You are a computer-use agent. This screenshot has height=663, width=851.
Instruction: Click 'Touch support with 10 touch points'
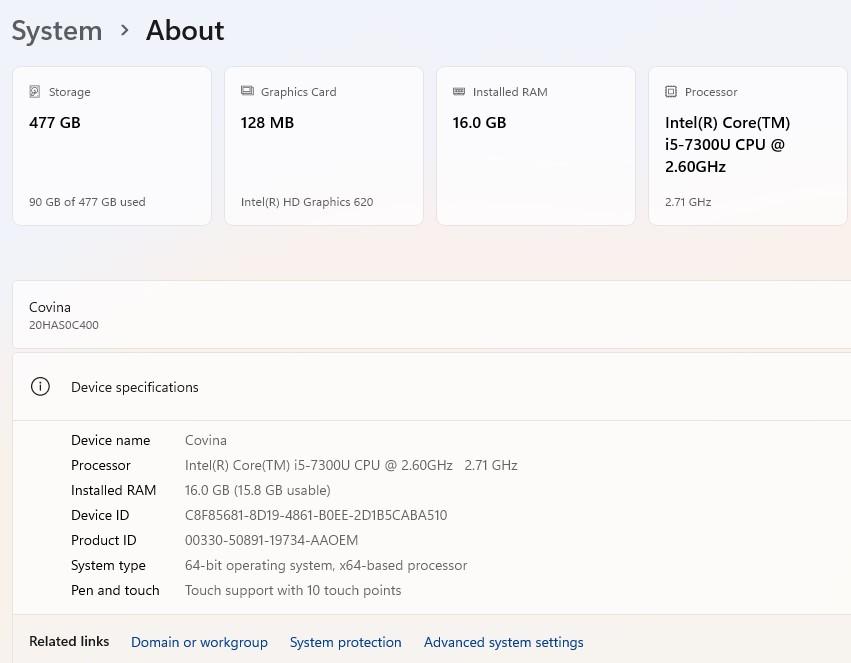point(293,590)
